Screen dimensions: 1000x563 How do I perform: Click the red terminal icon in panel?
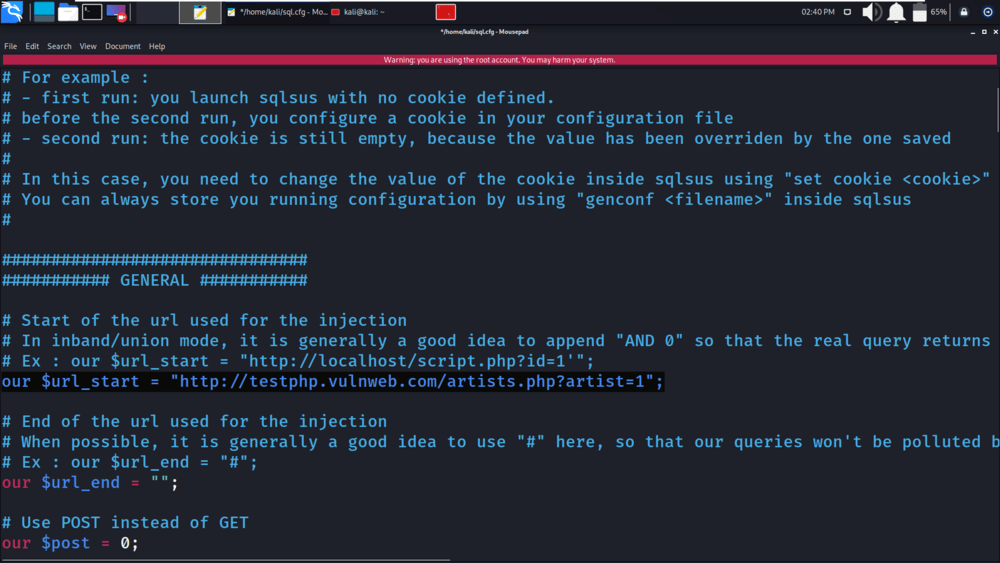[446, 12]
